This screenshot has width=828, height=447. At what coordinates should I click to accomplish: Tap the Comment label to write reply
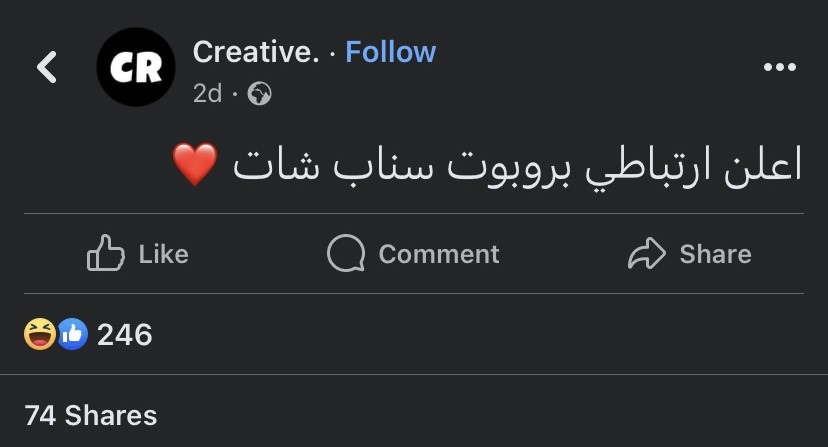click(x=439, y=254)
